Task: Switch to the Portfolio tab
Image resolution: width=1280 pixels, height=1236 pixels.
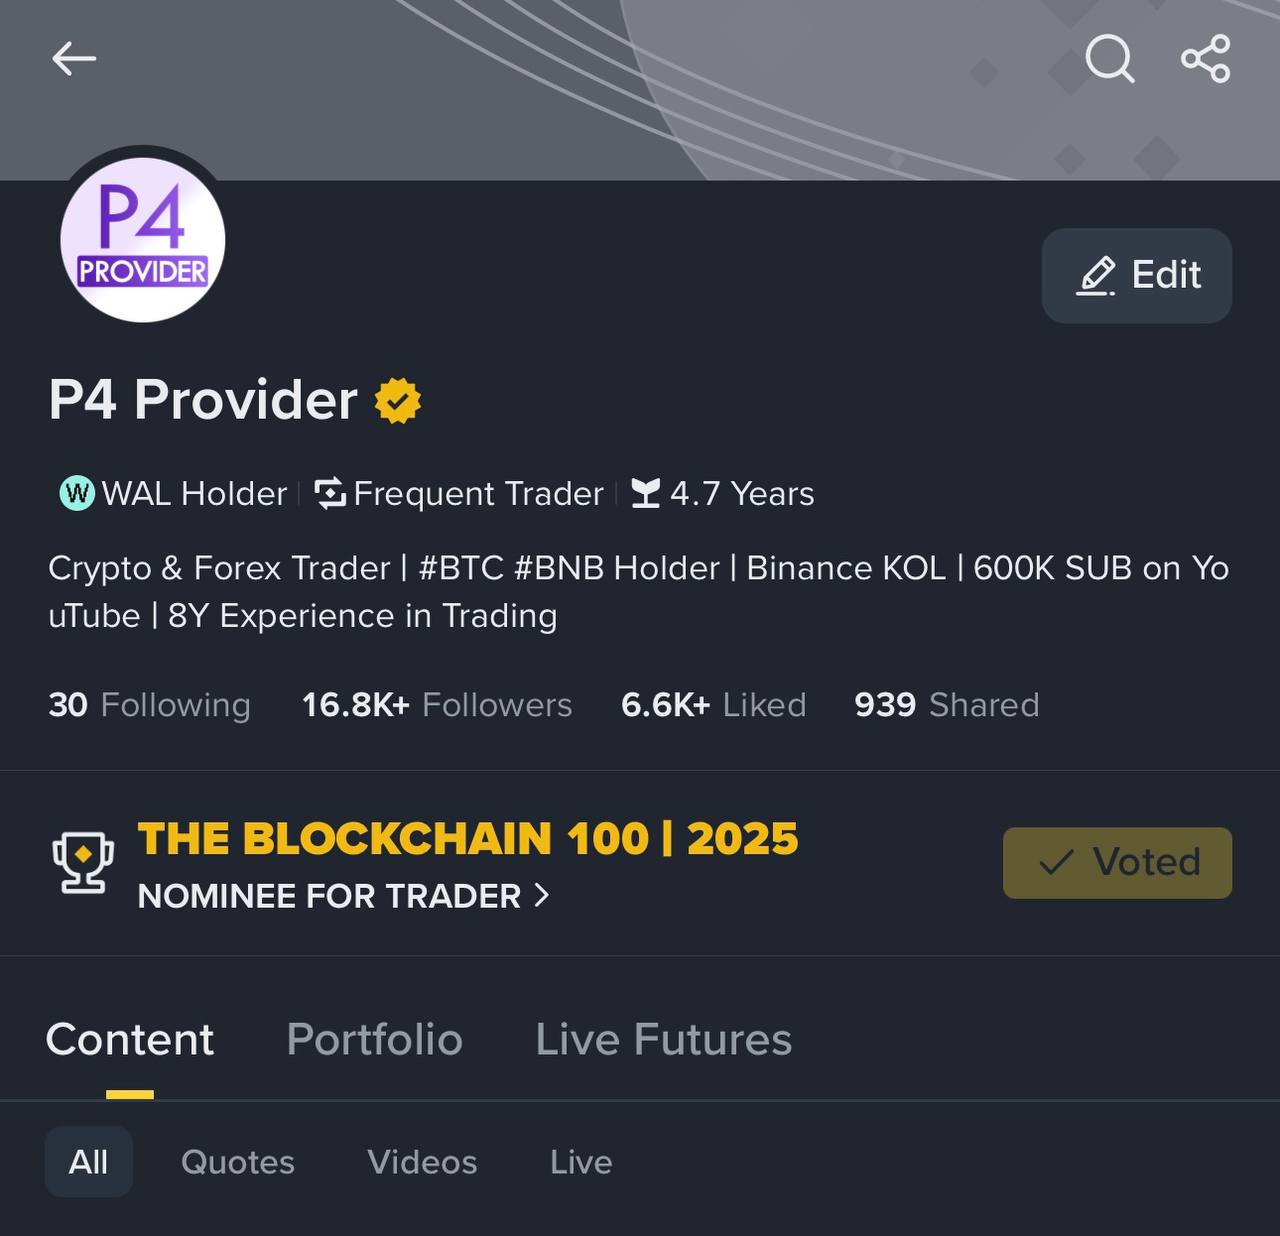Action: click(x=374, y=1040)
